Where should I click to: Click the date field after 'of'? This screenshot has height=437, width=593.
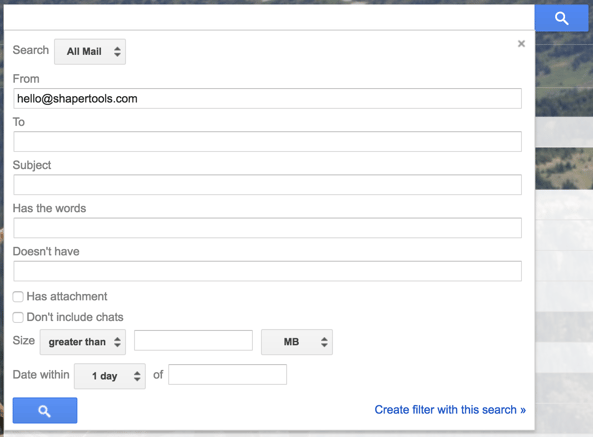pos(227,375)
